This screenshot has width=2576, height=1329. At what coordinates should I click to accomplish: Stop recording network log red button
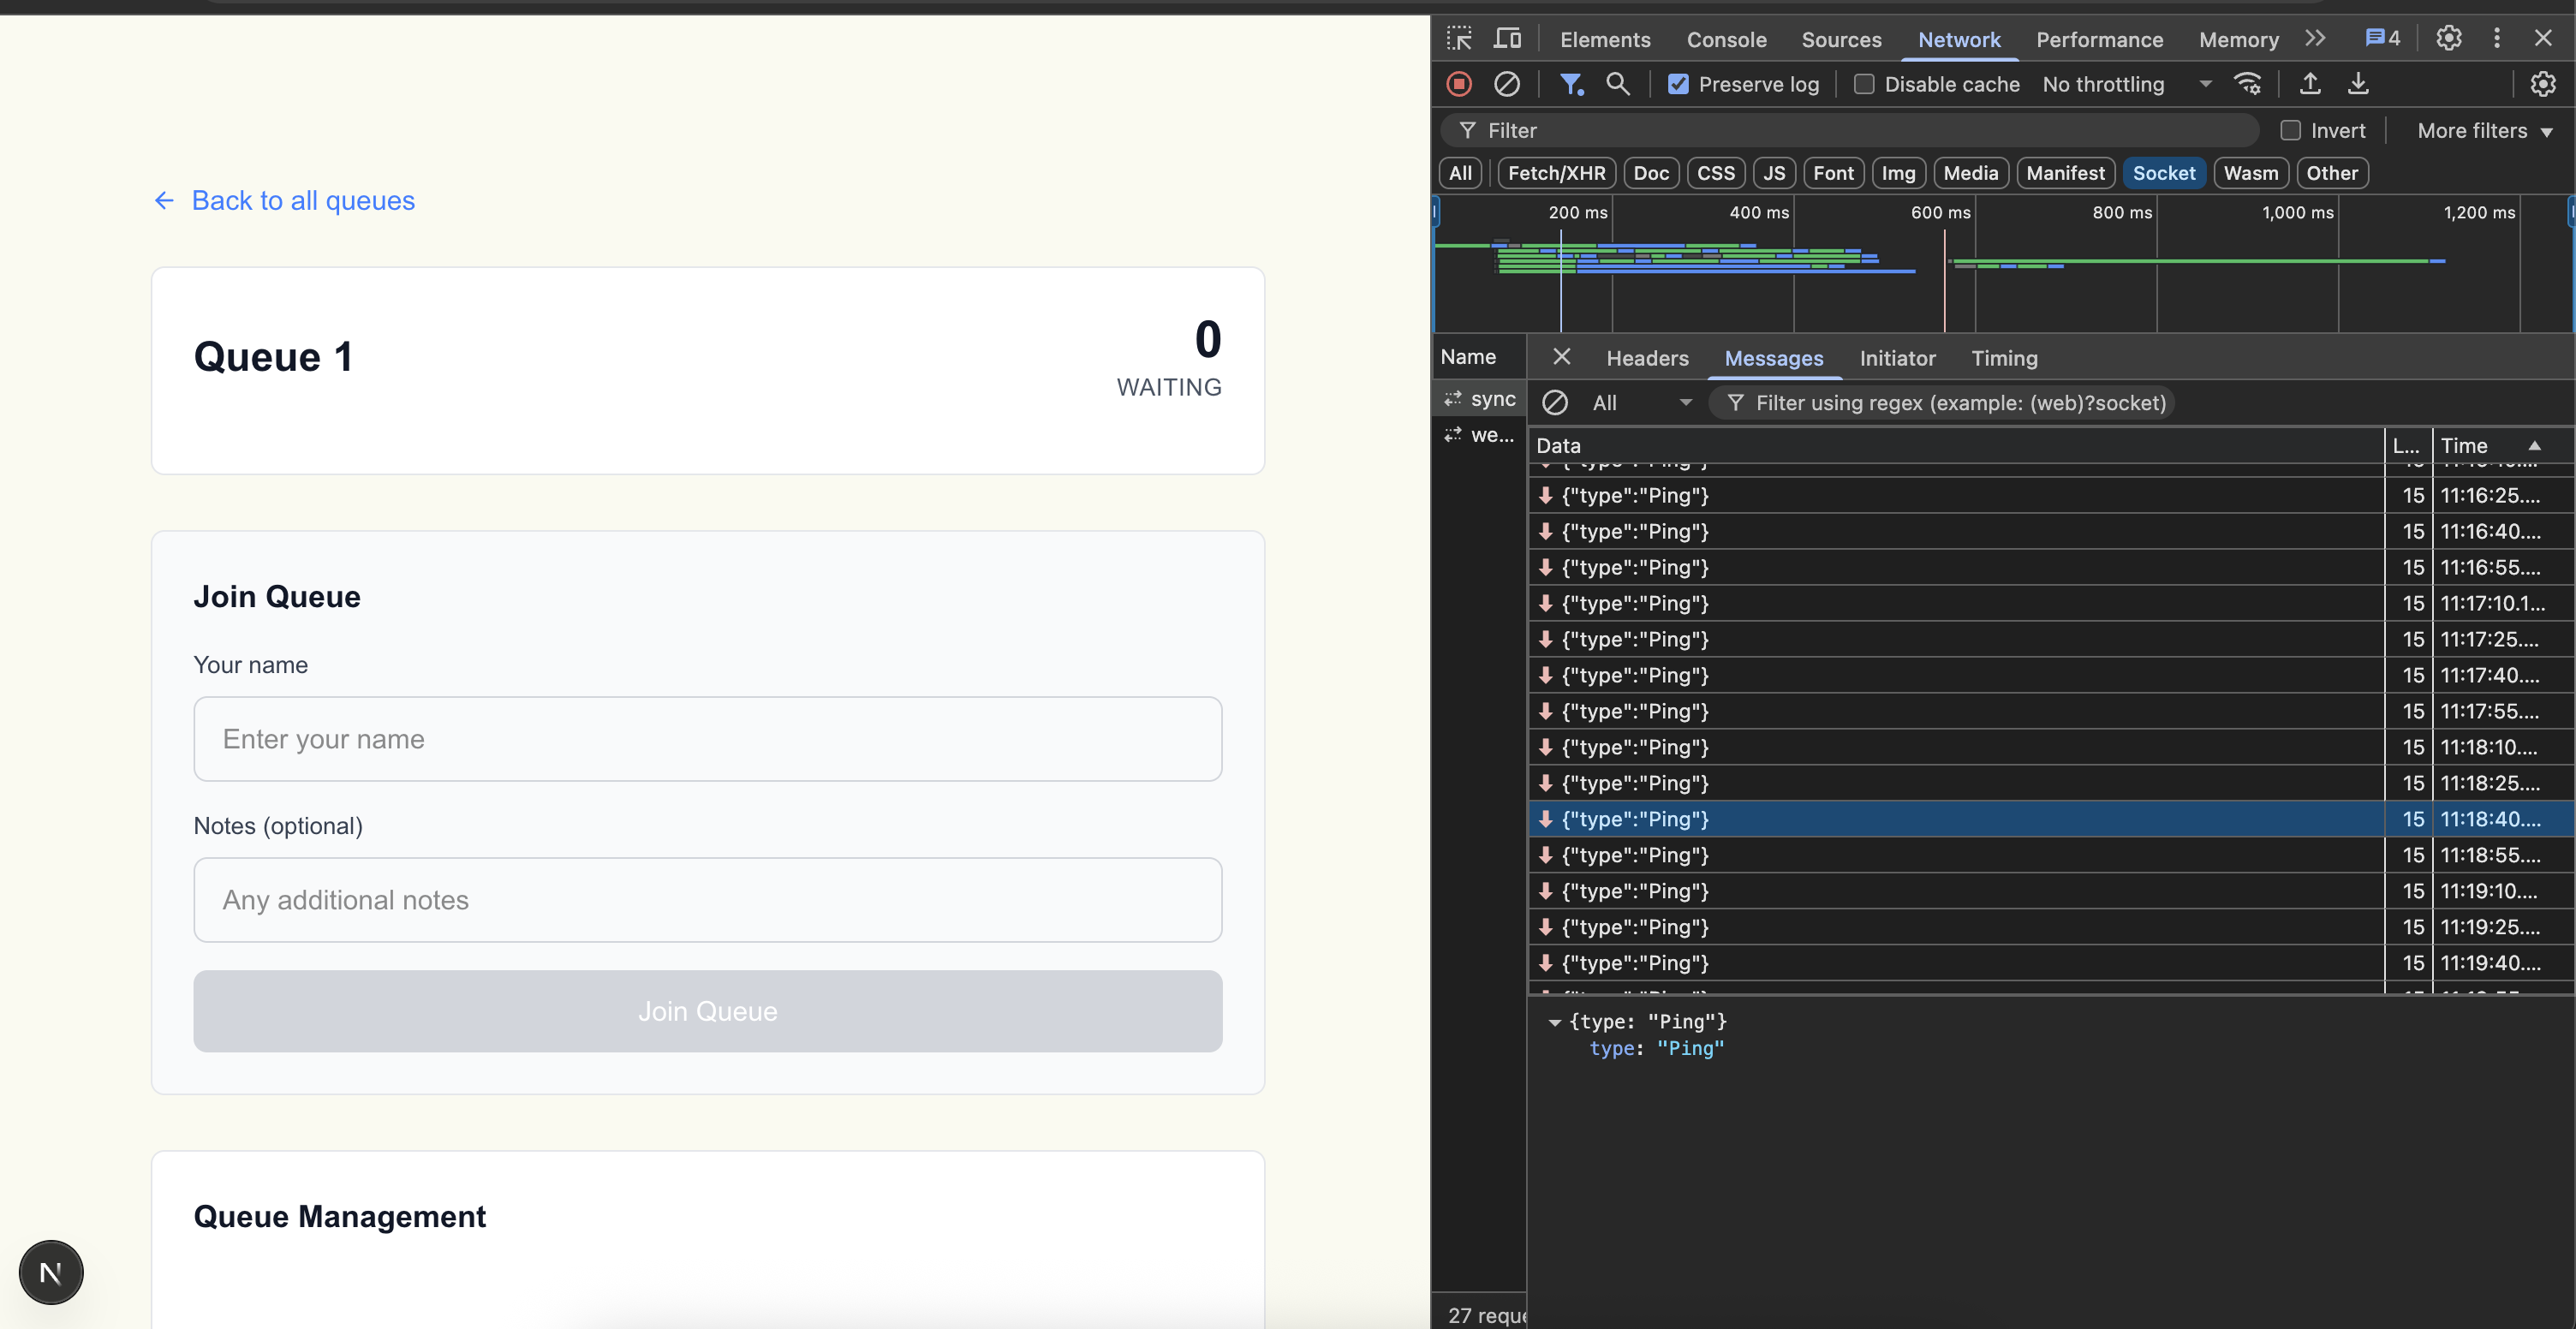coord(1459,84)
